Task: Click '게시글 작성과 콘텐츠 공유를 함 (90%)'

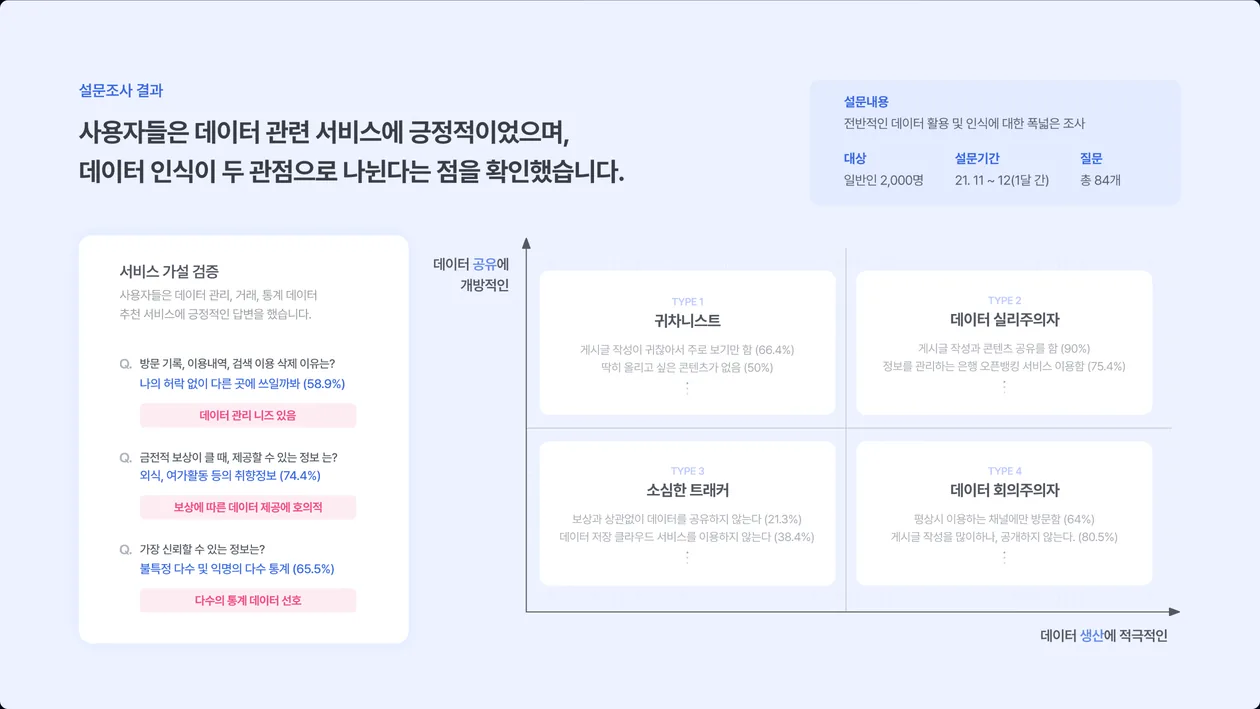Action: (x=1004, y=349)
